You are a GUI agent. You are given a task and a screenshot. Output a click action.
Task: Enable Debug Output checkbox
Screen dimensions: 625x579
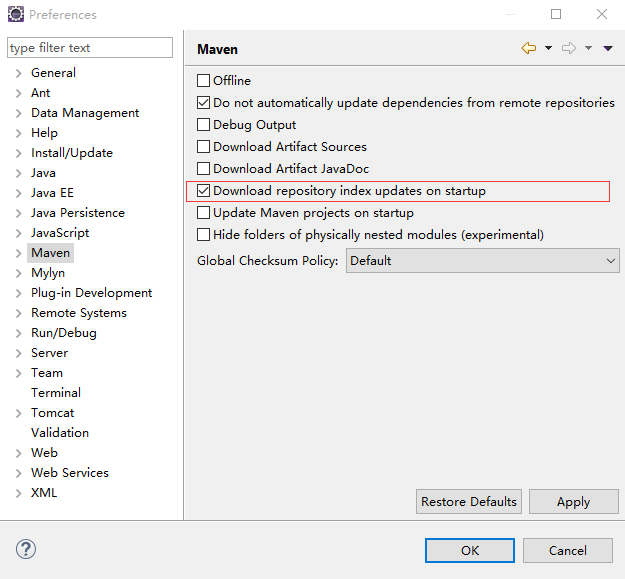203,124
